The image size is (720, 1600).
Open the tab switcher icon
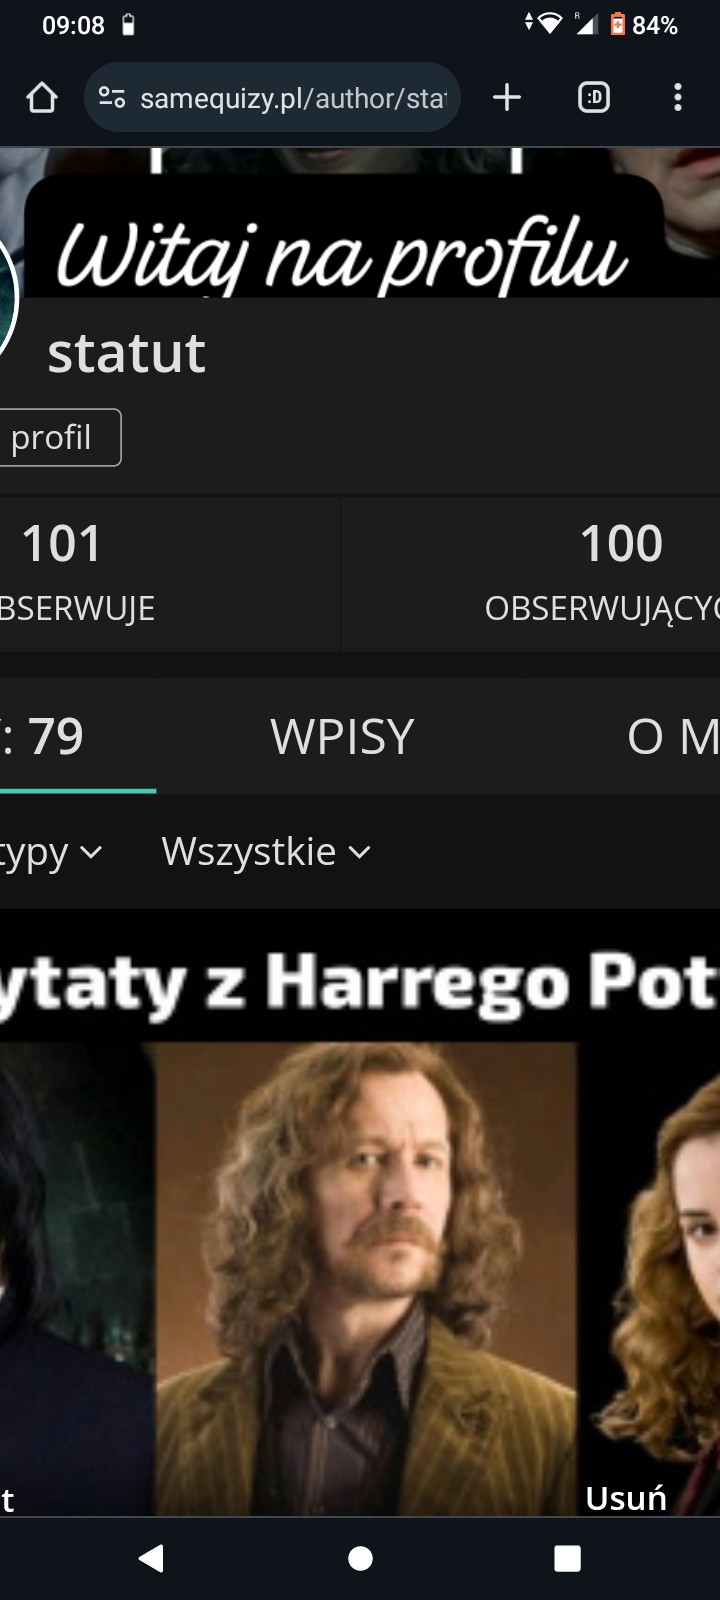tap(594, 97)
